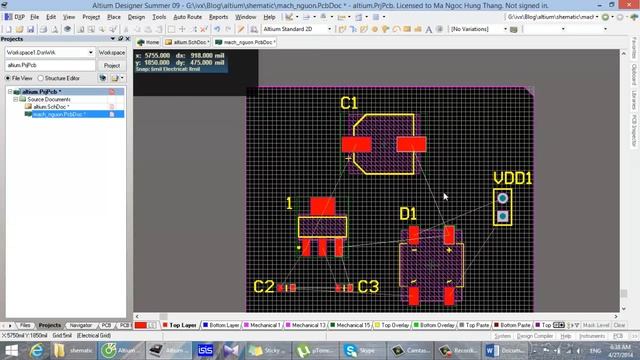Select the File View radio button
640x360 pixels.
[8, 78]
